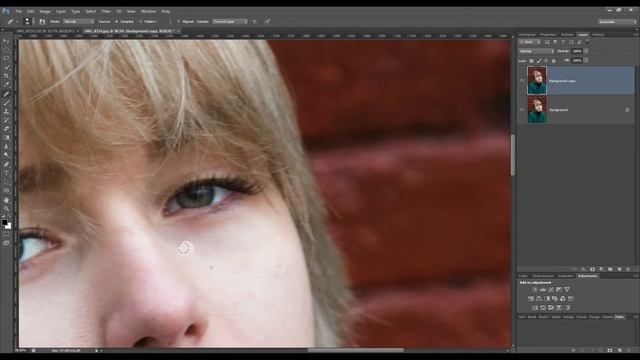Open the Window menu
This screenshot has height=360, width=640.
149,11
